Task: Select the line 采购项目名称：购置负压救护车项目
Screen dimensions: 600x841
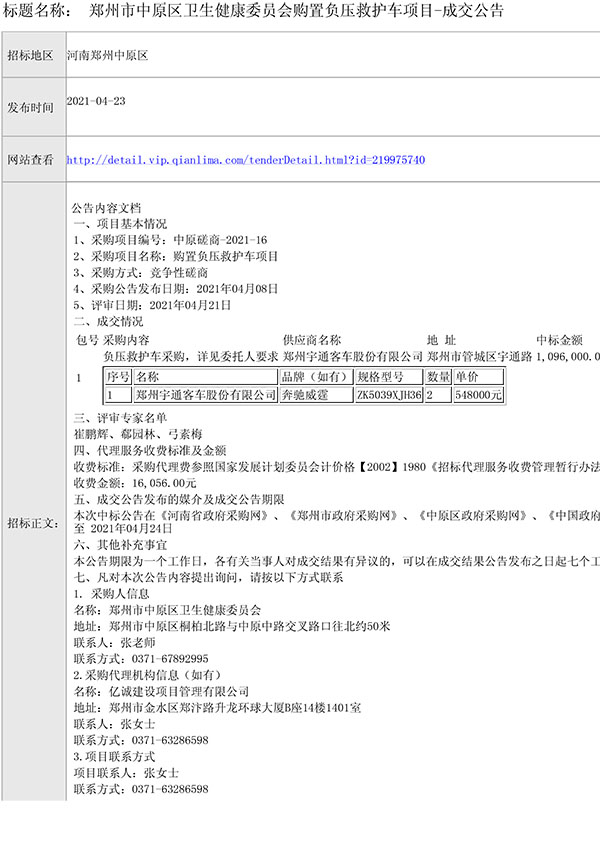Action: click(176, 256)
